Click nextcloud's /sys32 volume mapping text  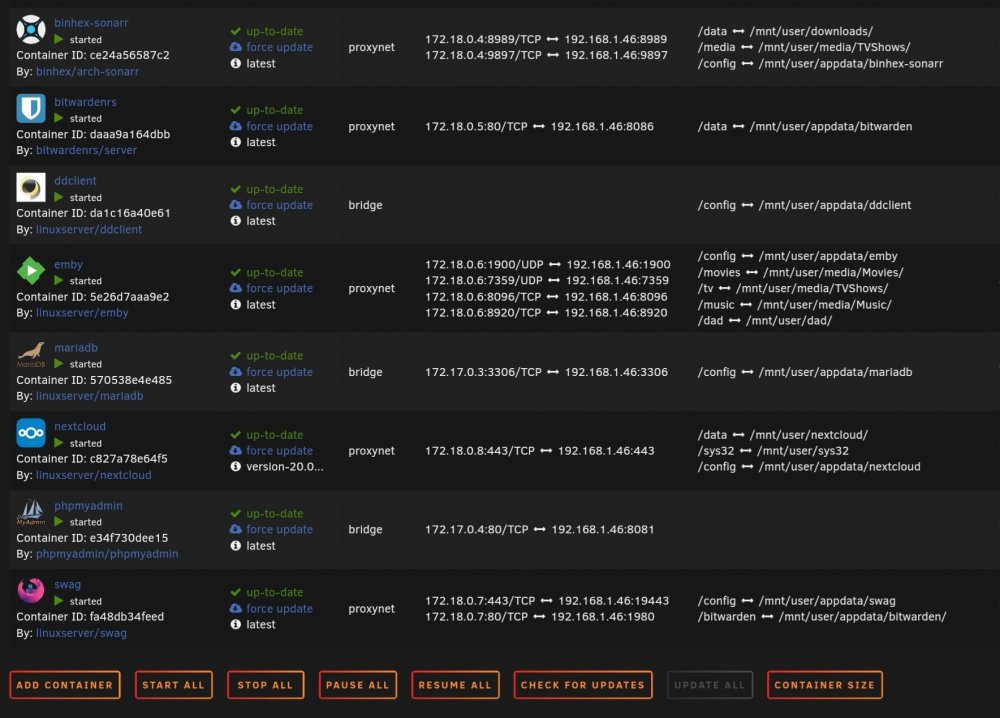[x=773, y=451]
